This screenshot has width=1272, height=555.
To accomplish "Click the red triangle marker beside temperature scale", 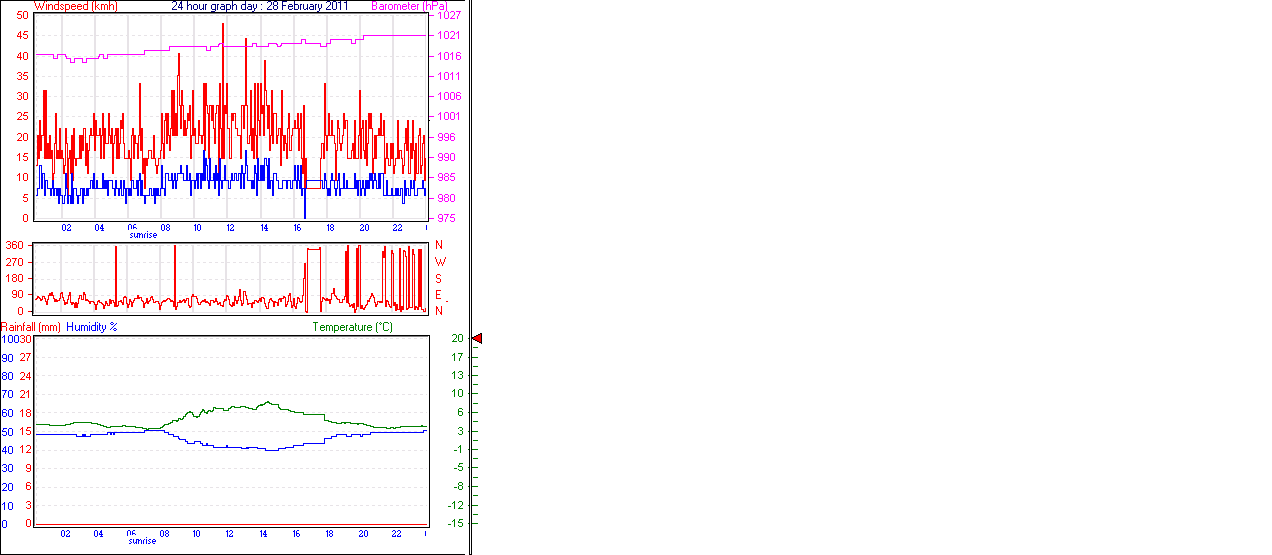I will 477,339.
